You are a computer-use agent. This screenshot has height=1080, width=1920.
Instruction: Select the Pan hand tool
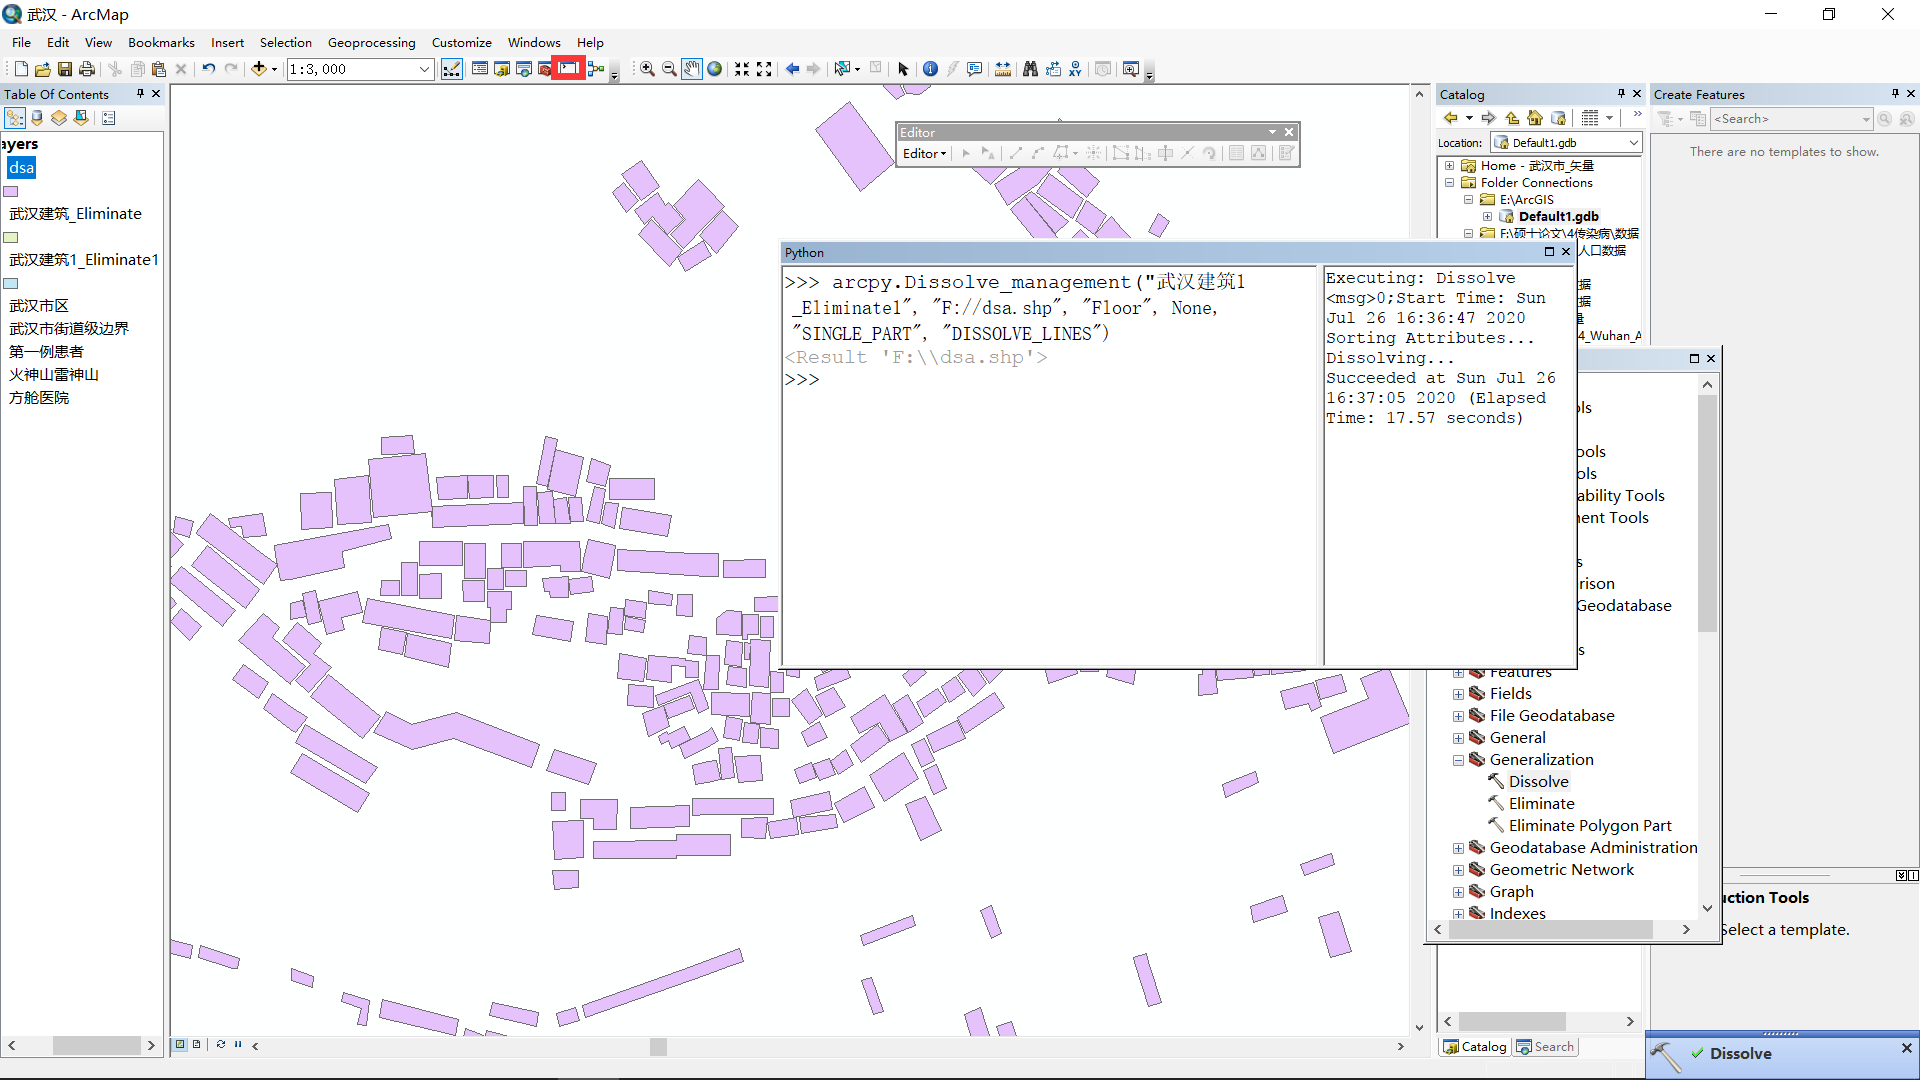(x=691, y=69)
